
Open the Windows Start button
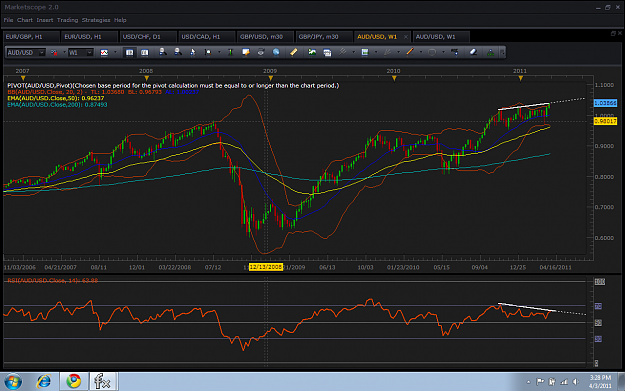(13, 381)
